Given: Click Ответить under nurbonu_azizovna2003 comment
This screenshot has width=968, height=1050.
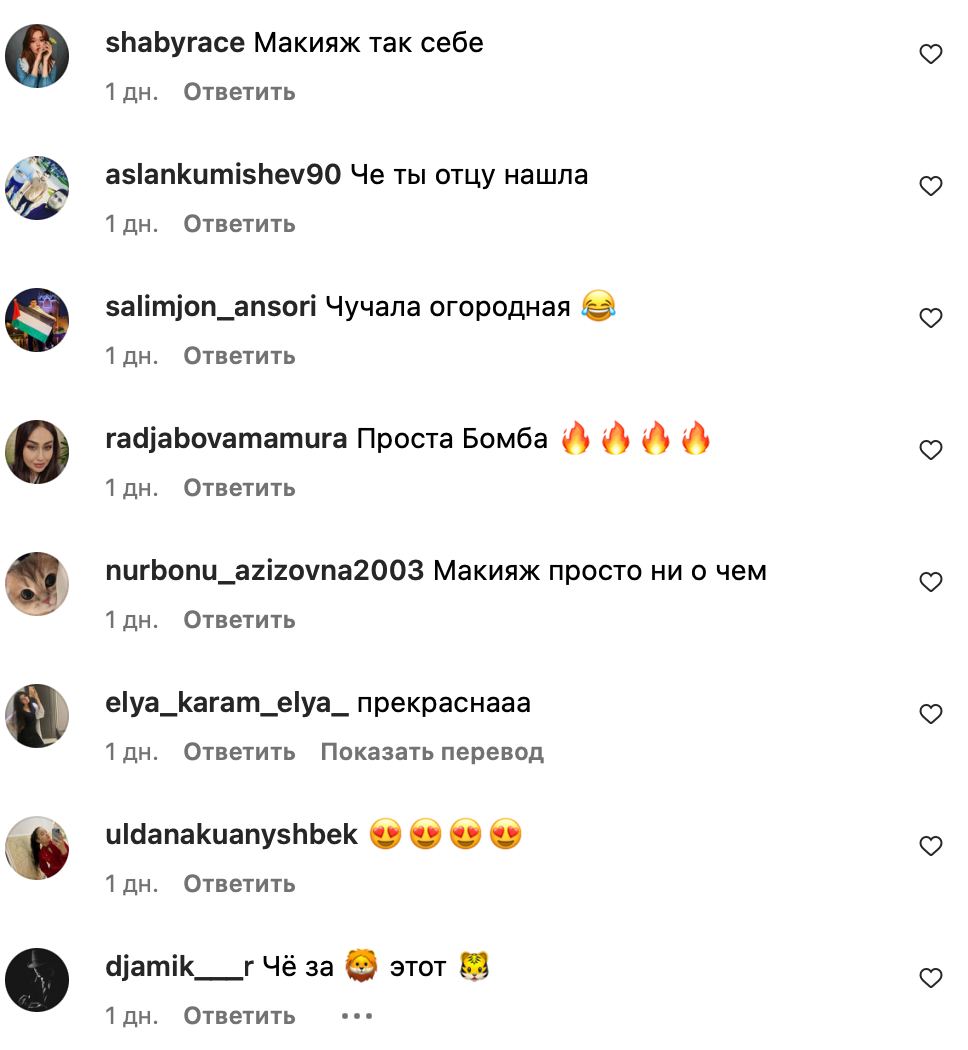Looking at the screenshot, I should click(240, 619).
